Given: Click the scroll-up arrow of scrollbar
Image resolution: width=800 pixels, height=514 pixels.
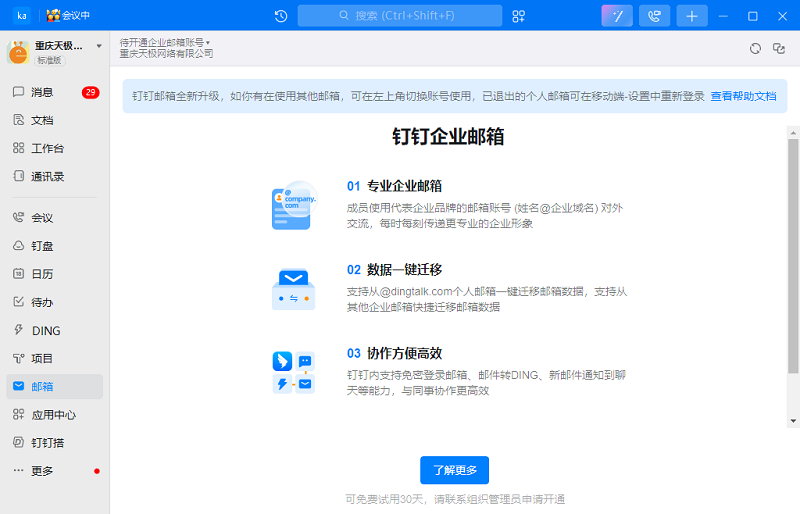Looking at the screenshot, I should click(x=793, y=133).
